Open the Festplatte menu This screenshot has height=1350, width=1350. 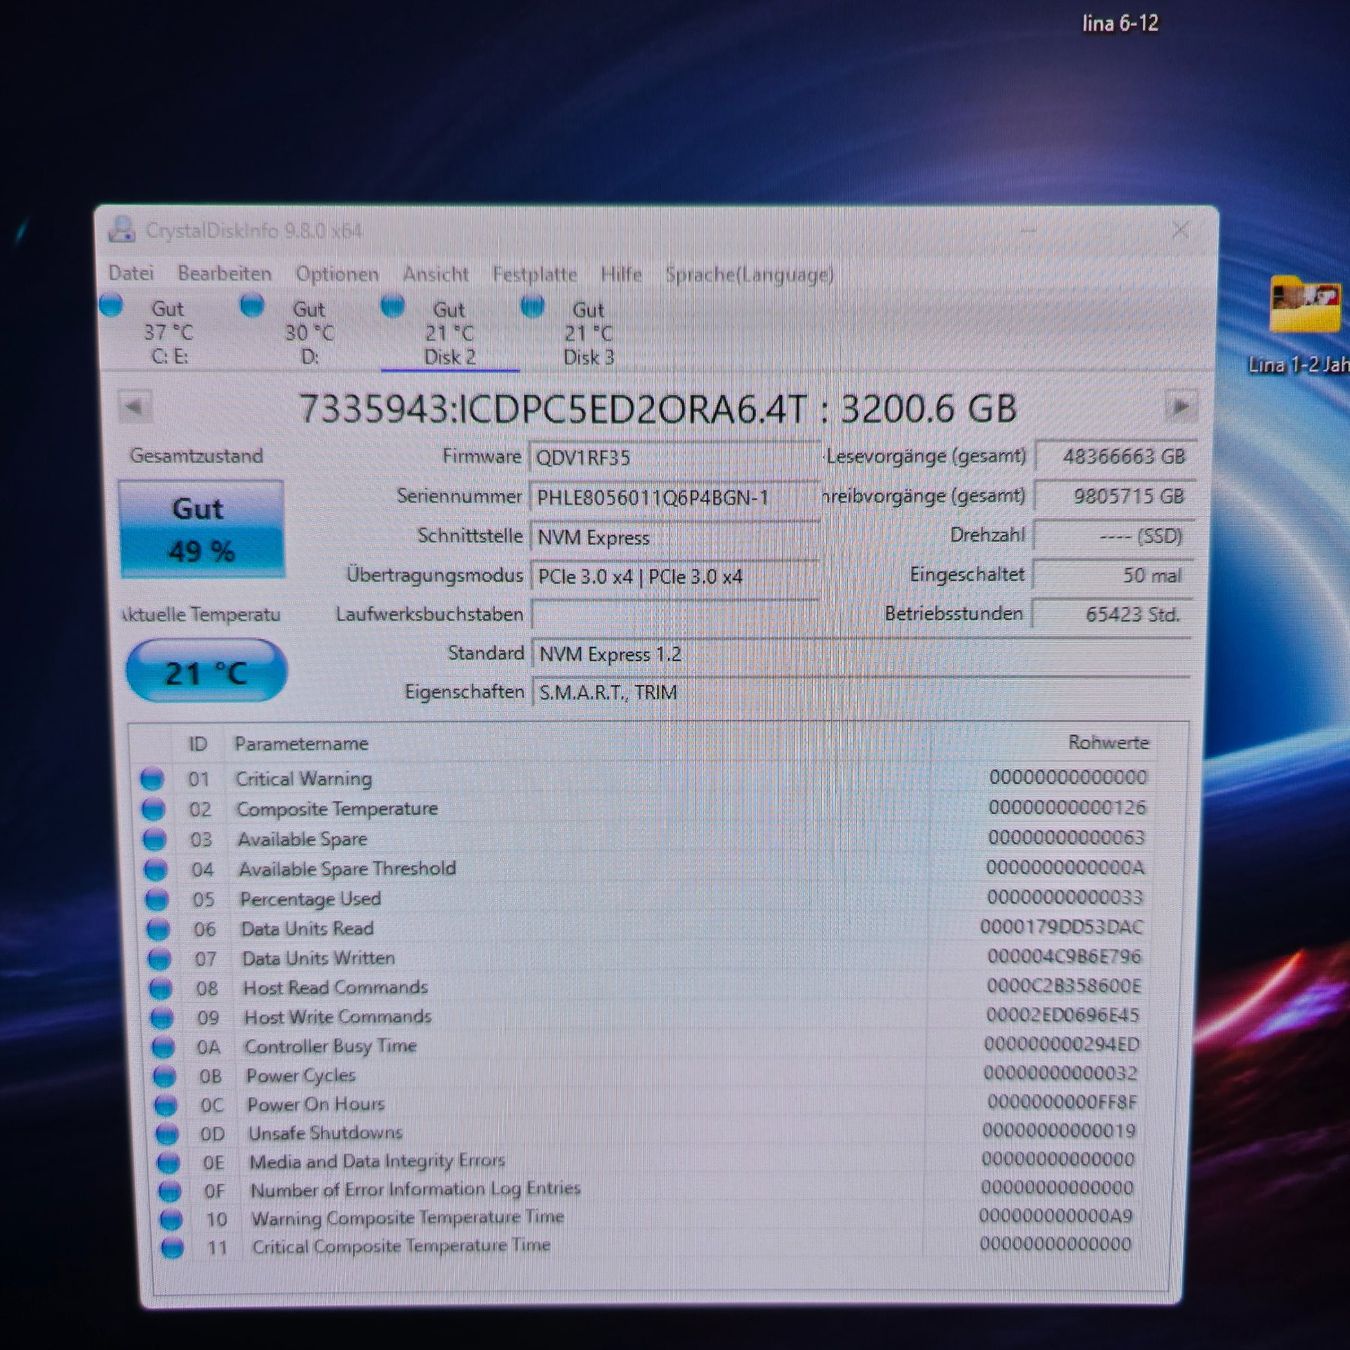point(534,274)
